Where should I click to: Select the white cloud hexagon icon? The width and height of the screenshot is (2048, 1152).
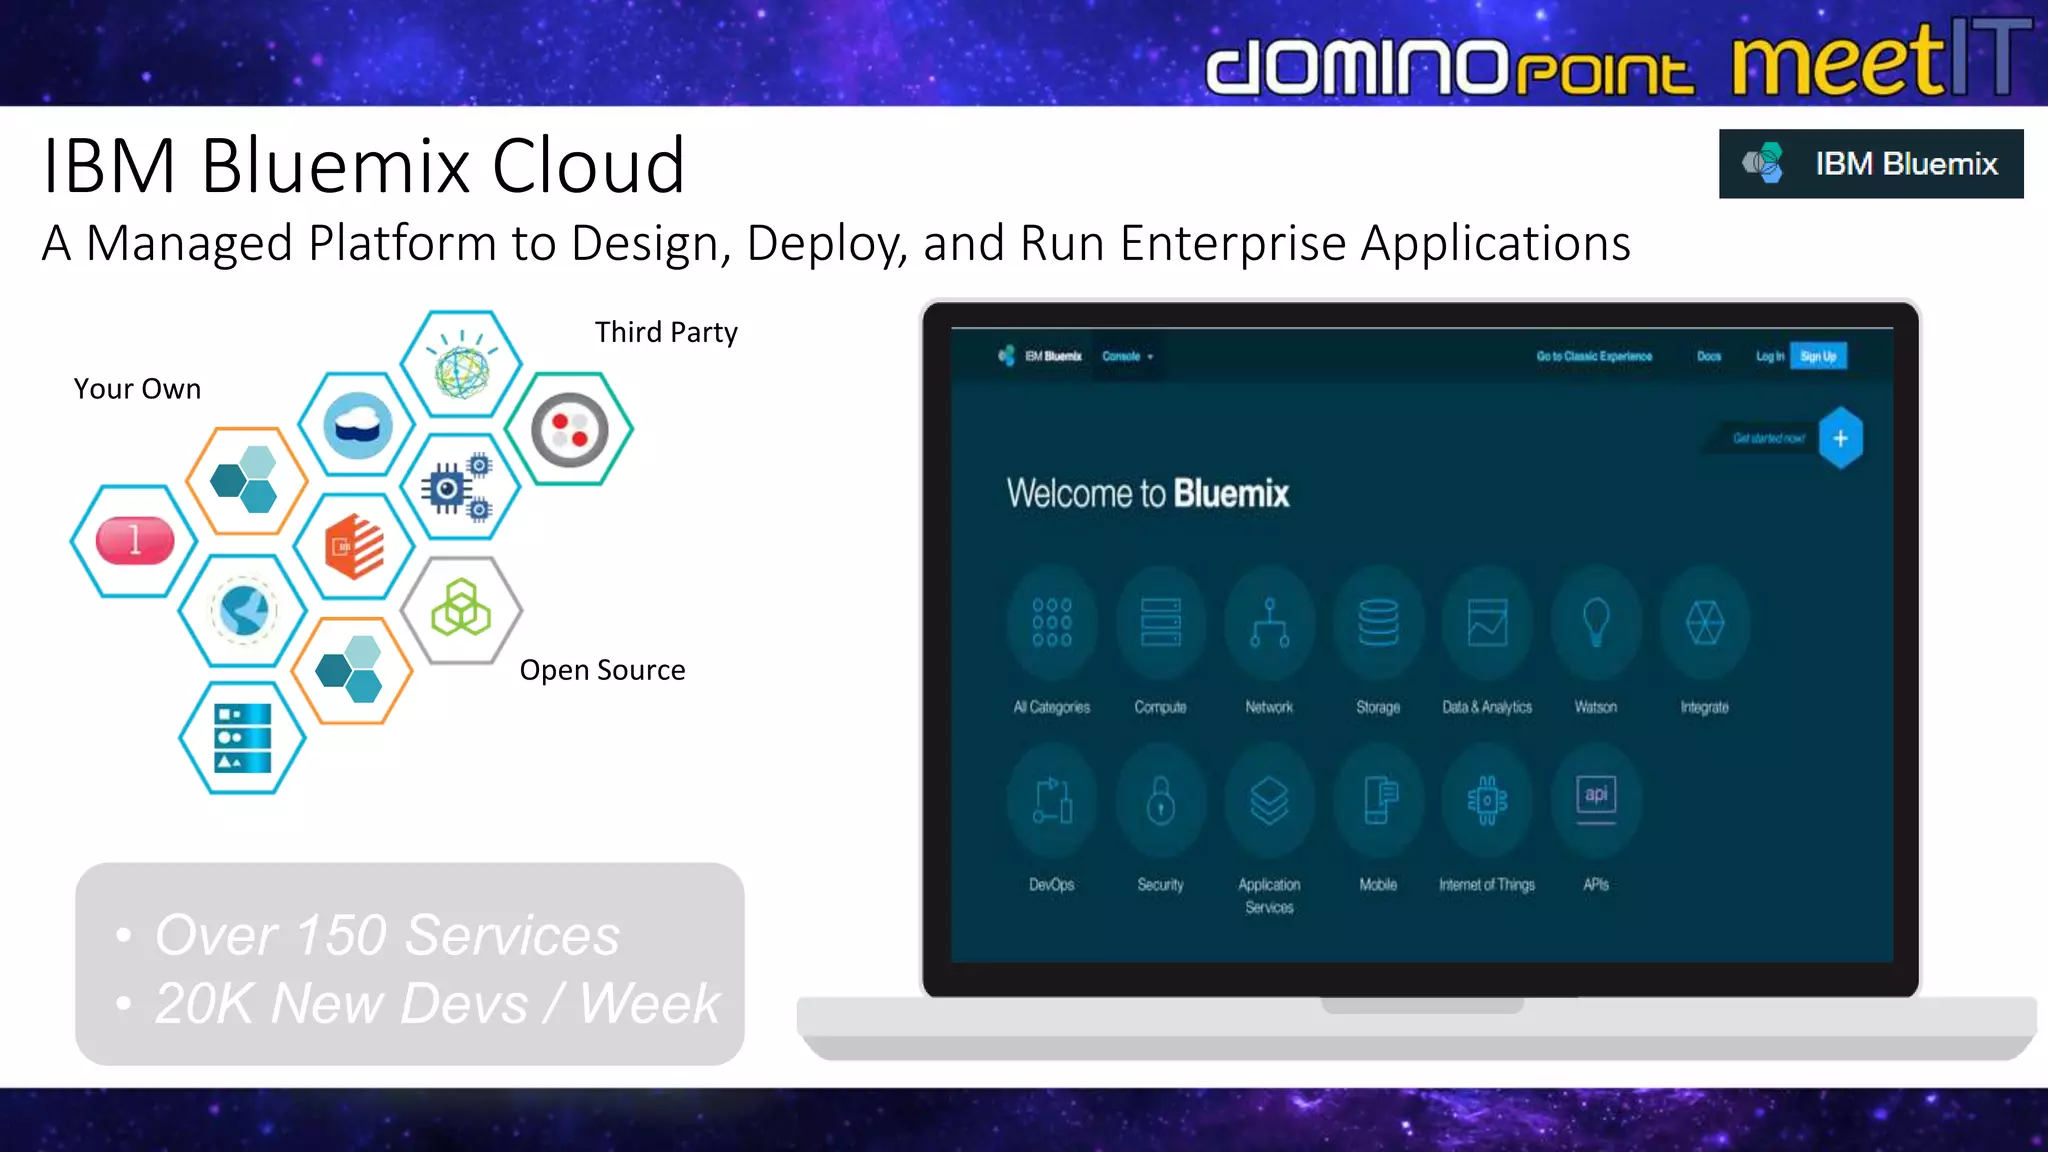pyautogui.click(x=357, y=425)
